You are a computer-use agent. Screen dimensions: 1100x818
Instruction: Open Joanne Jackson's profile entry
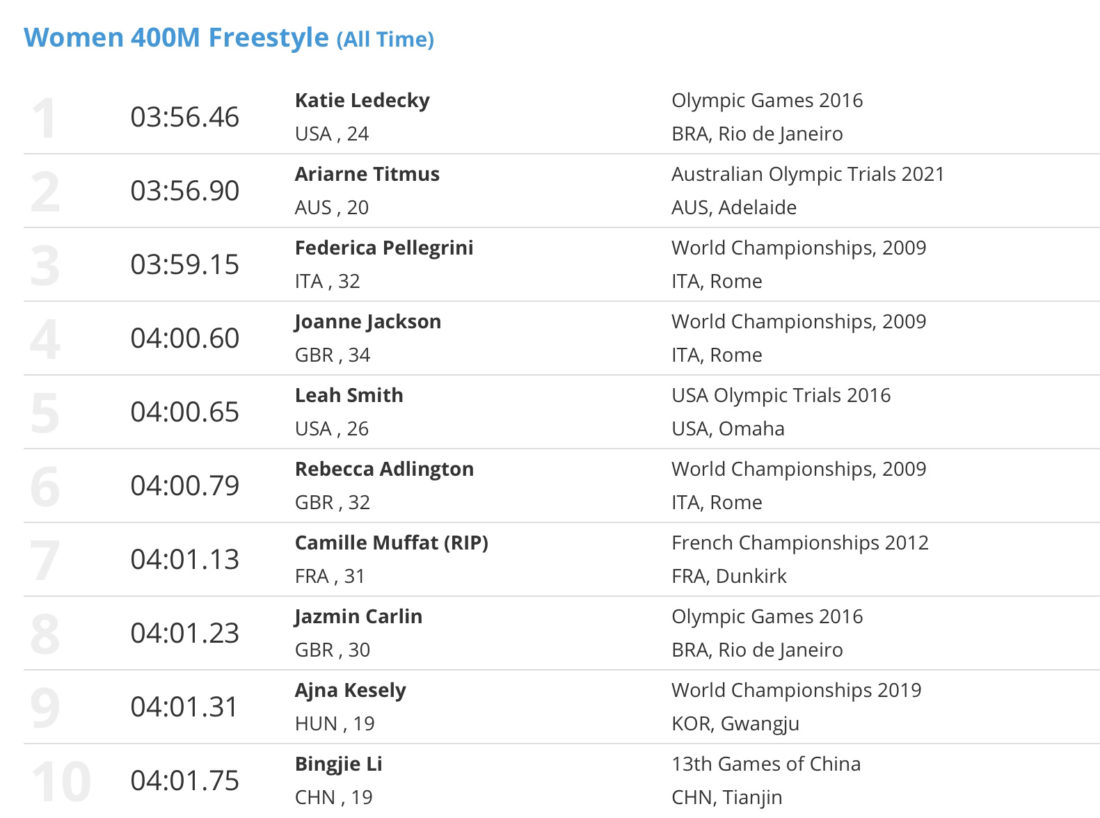[x=368, y=322]
